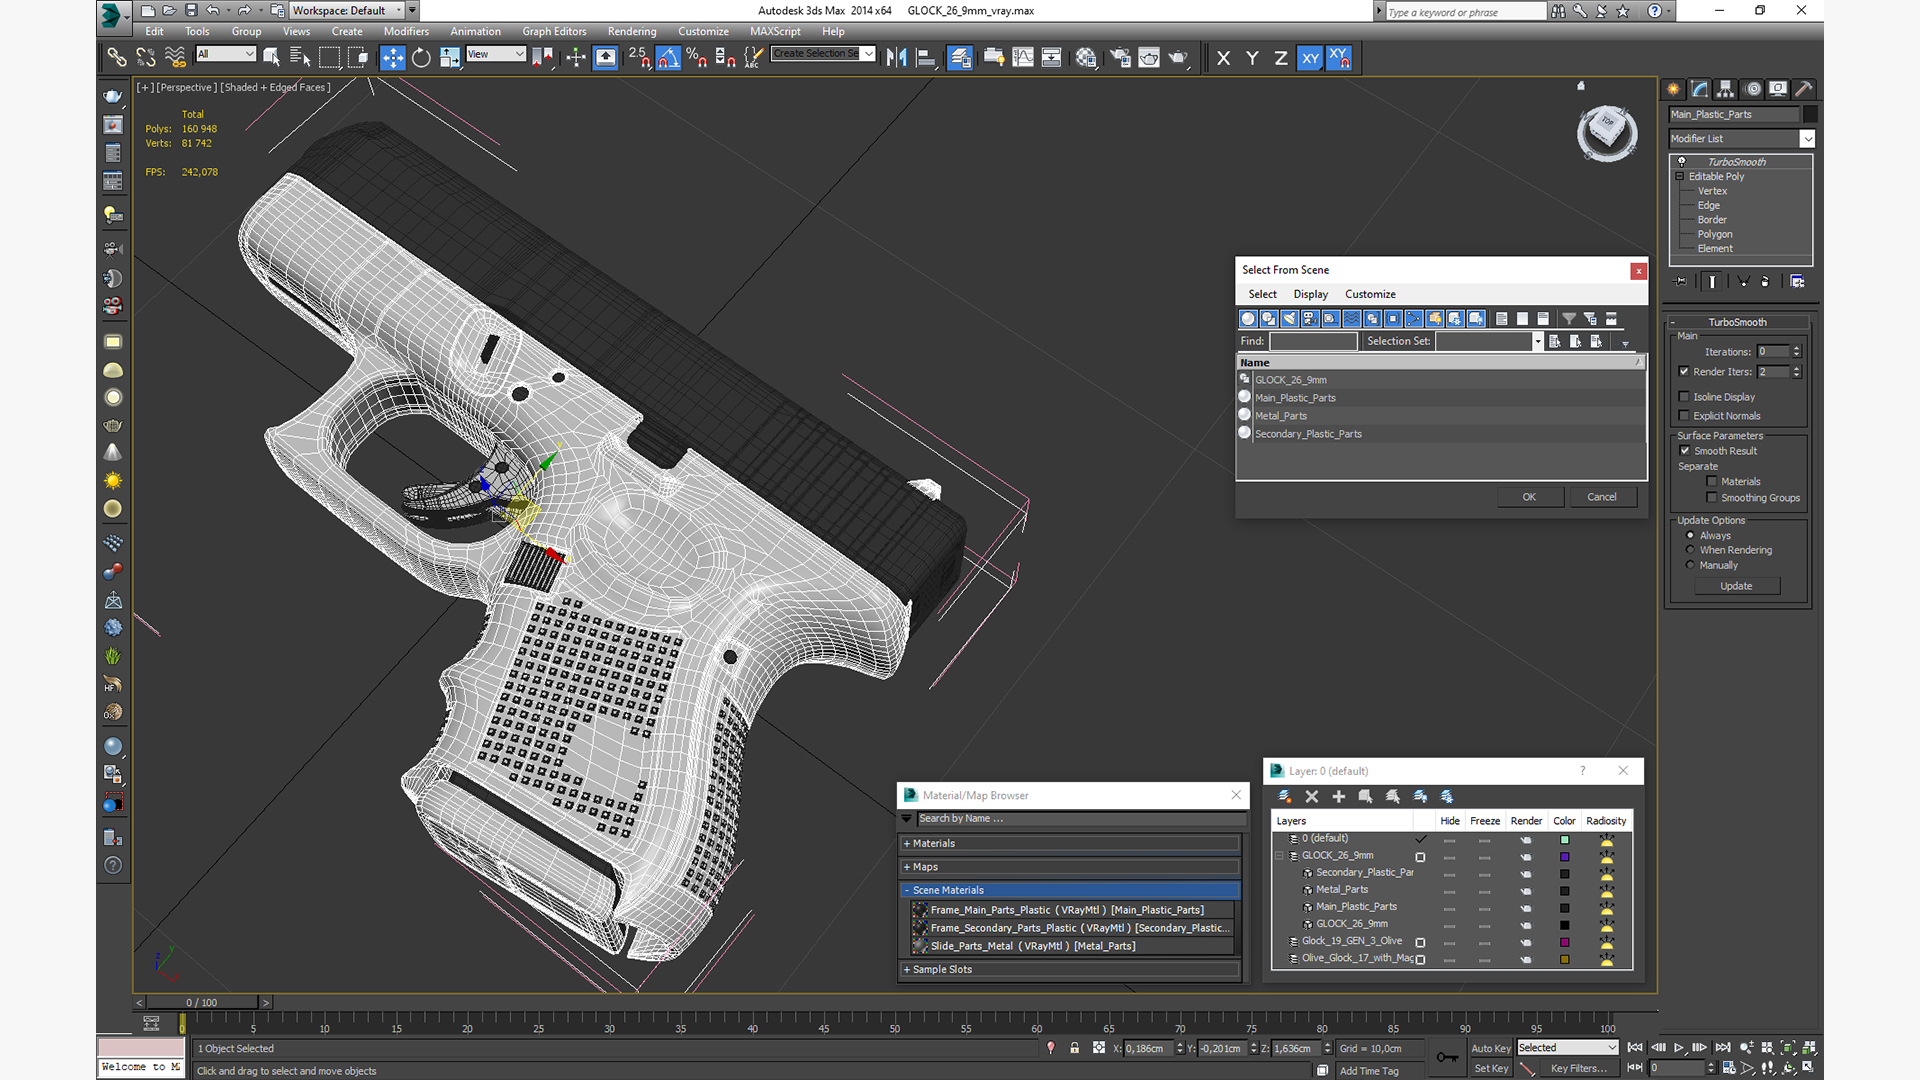Image resolution: width=1920 pixels, height=1080 pixels.
Task: Click the Align tool icon
Action: (x=925, y=58)
